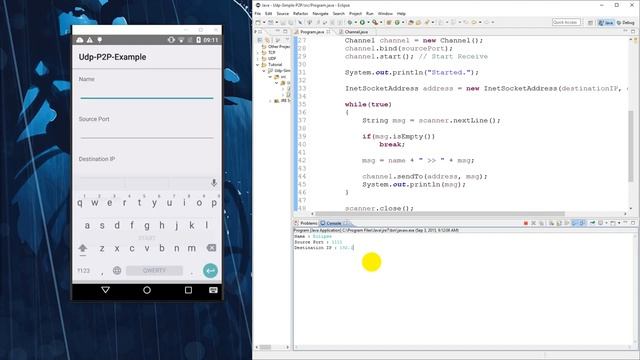Click the New Java Class icon
Image resolution: width=640 pixels, height=360 pixels.
398,22
